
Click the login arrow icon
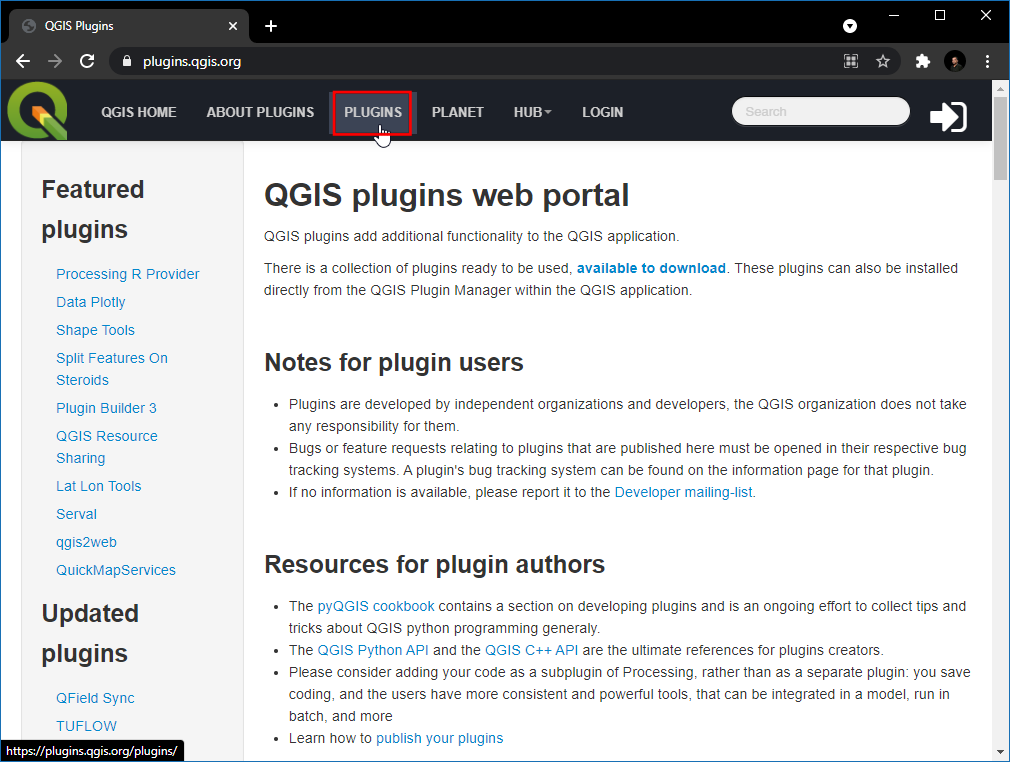coord(947,116)
